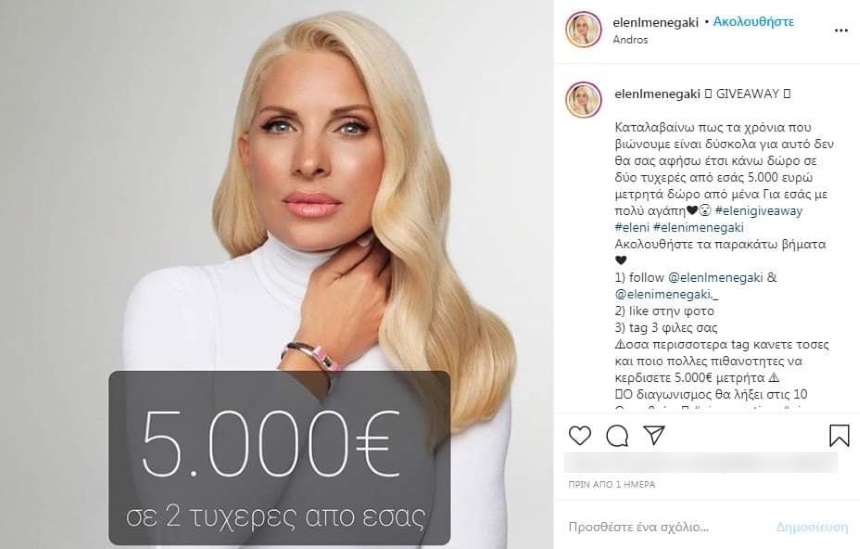Open elenImenegaki username in caption

657,94
